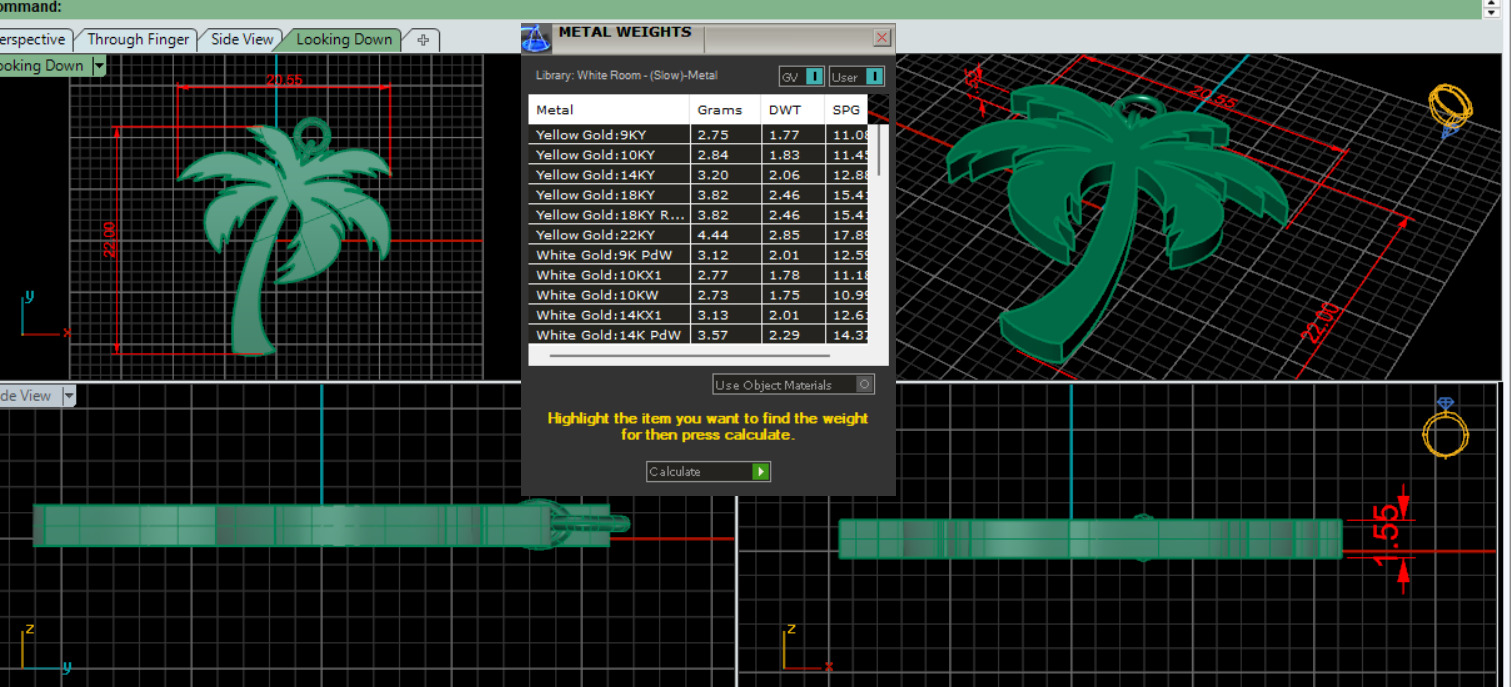
Task: Click DWT value 1.77
Action: (x=784, y=135)
